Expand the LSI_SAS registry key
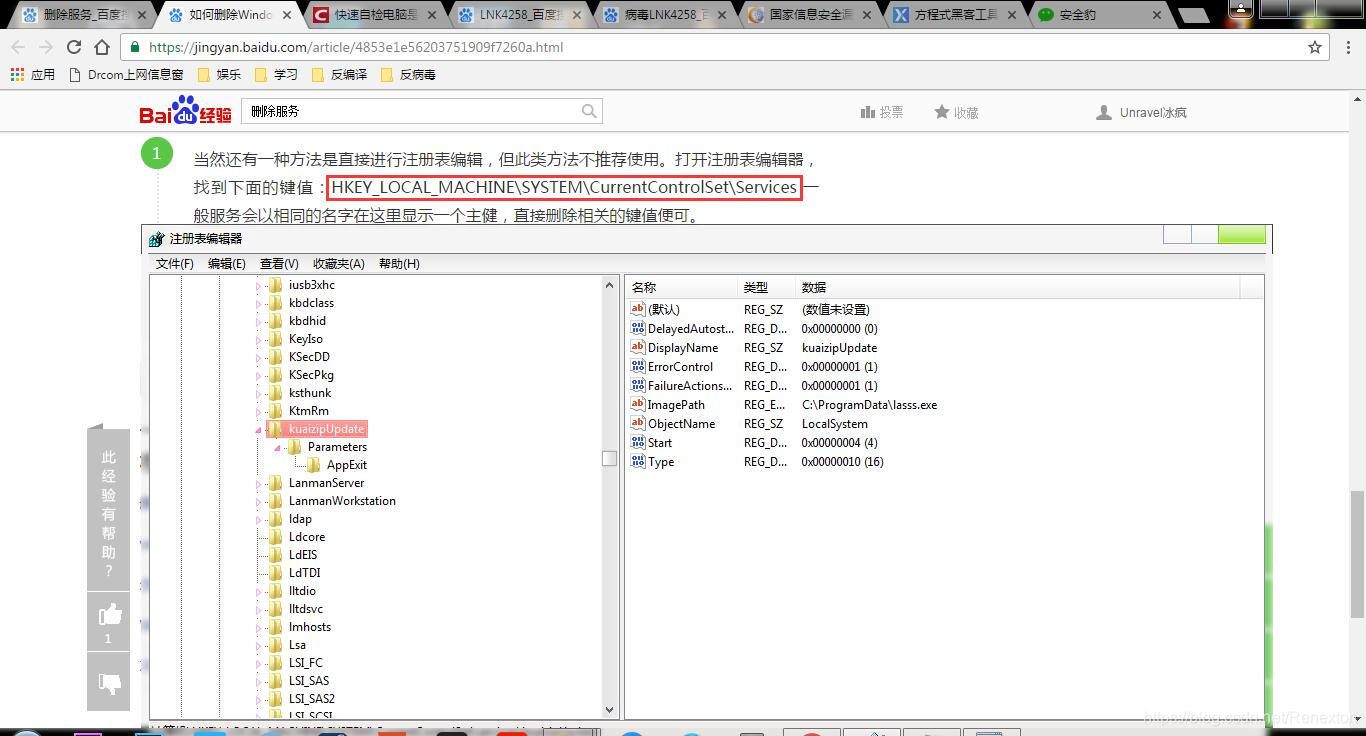Image resolution: width=1366 pixels, height=736 pixels. (259, 681)
